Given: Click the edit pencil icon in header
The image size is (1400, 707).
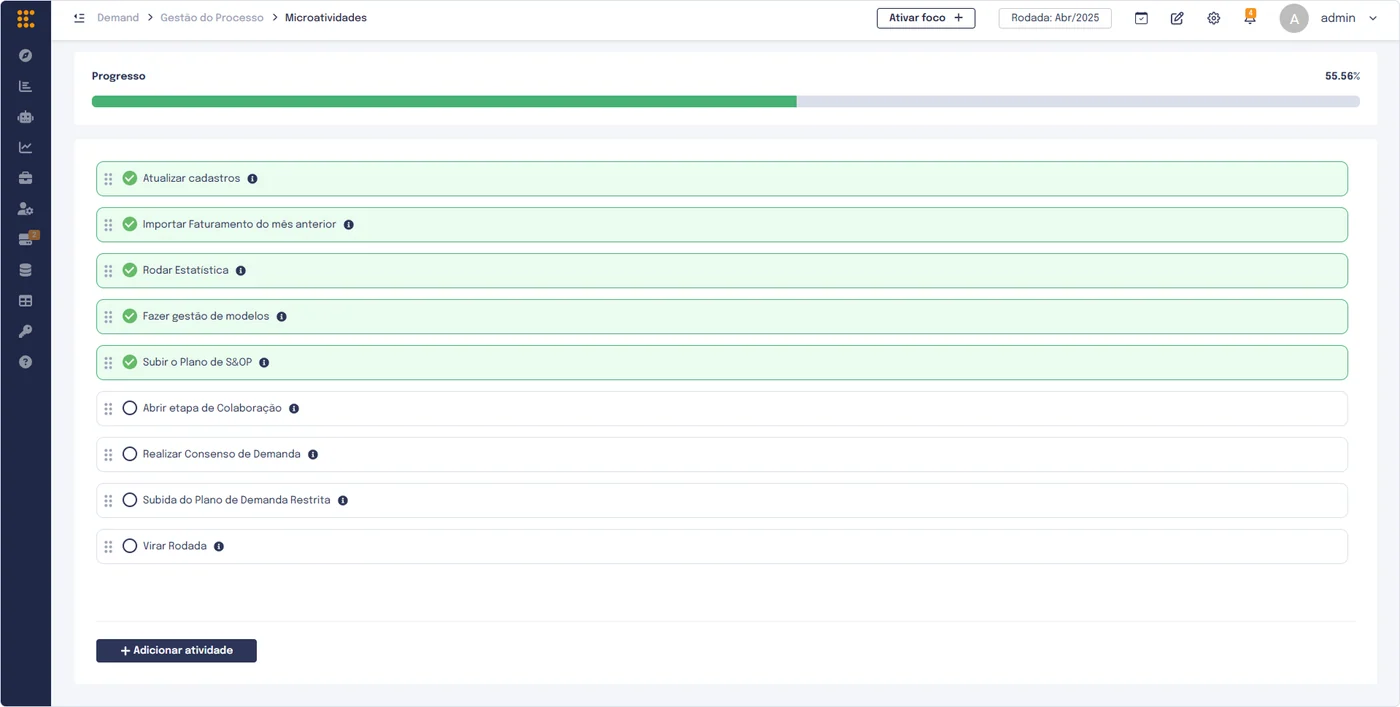Looking at the screenshot, I should 1177,18.
